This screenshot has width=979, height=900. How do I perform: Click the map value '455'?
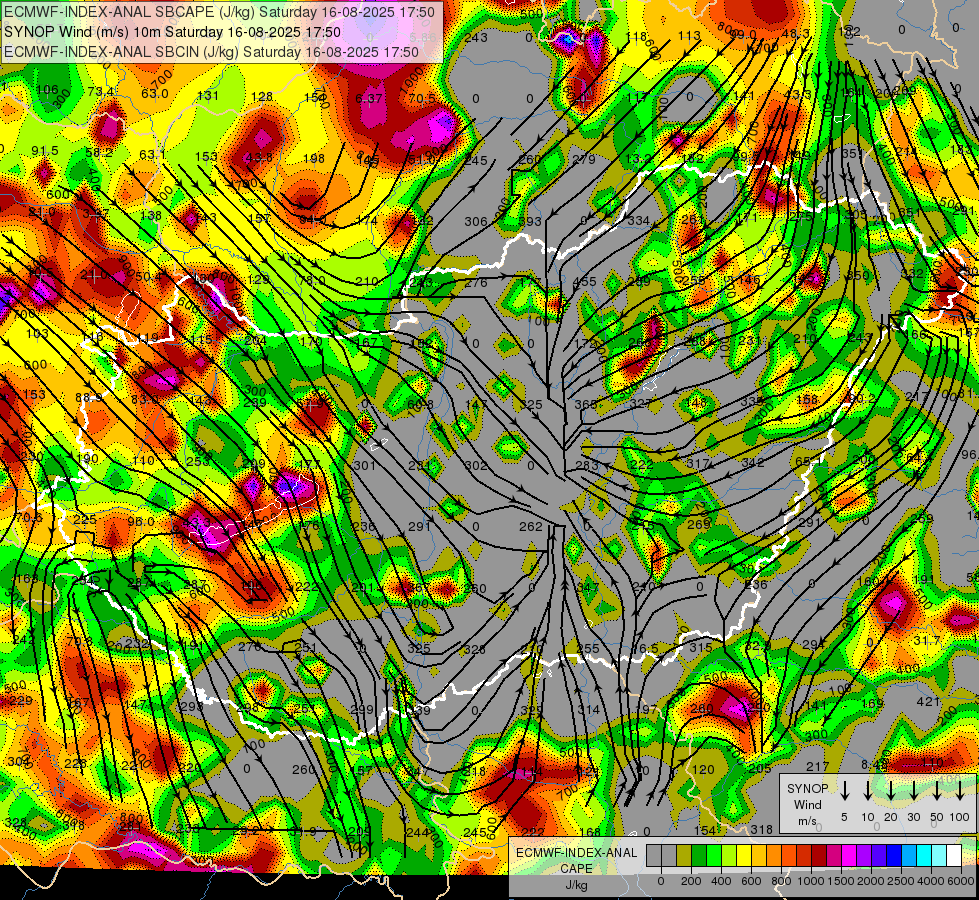[584, 282]
